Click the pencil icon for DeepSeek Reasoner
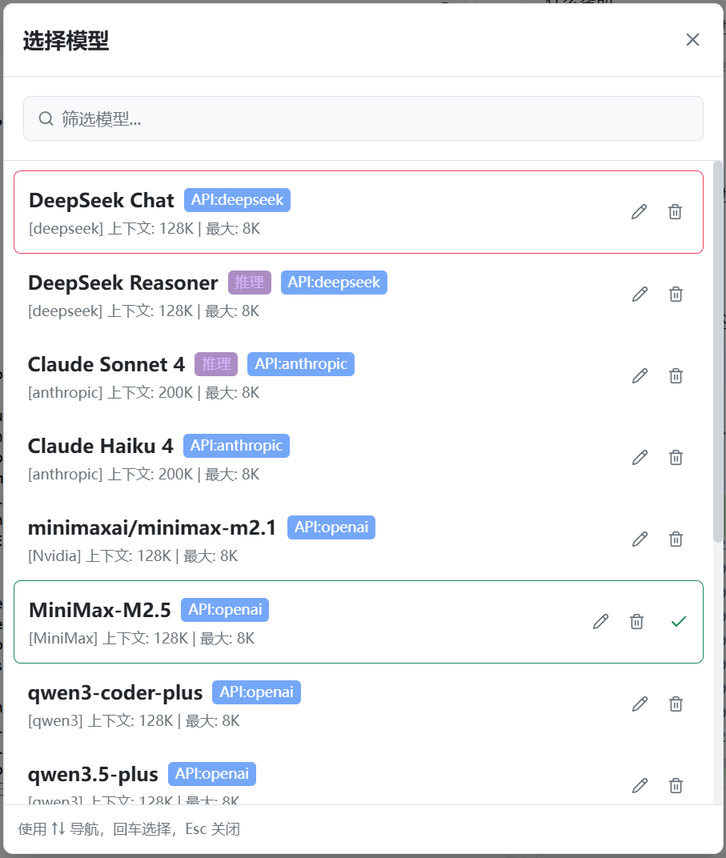This screenshot has height=858, width=726. [640, 294]
